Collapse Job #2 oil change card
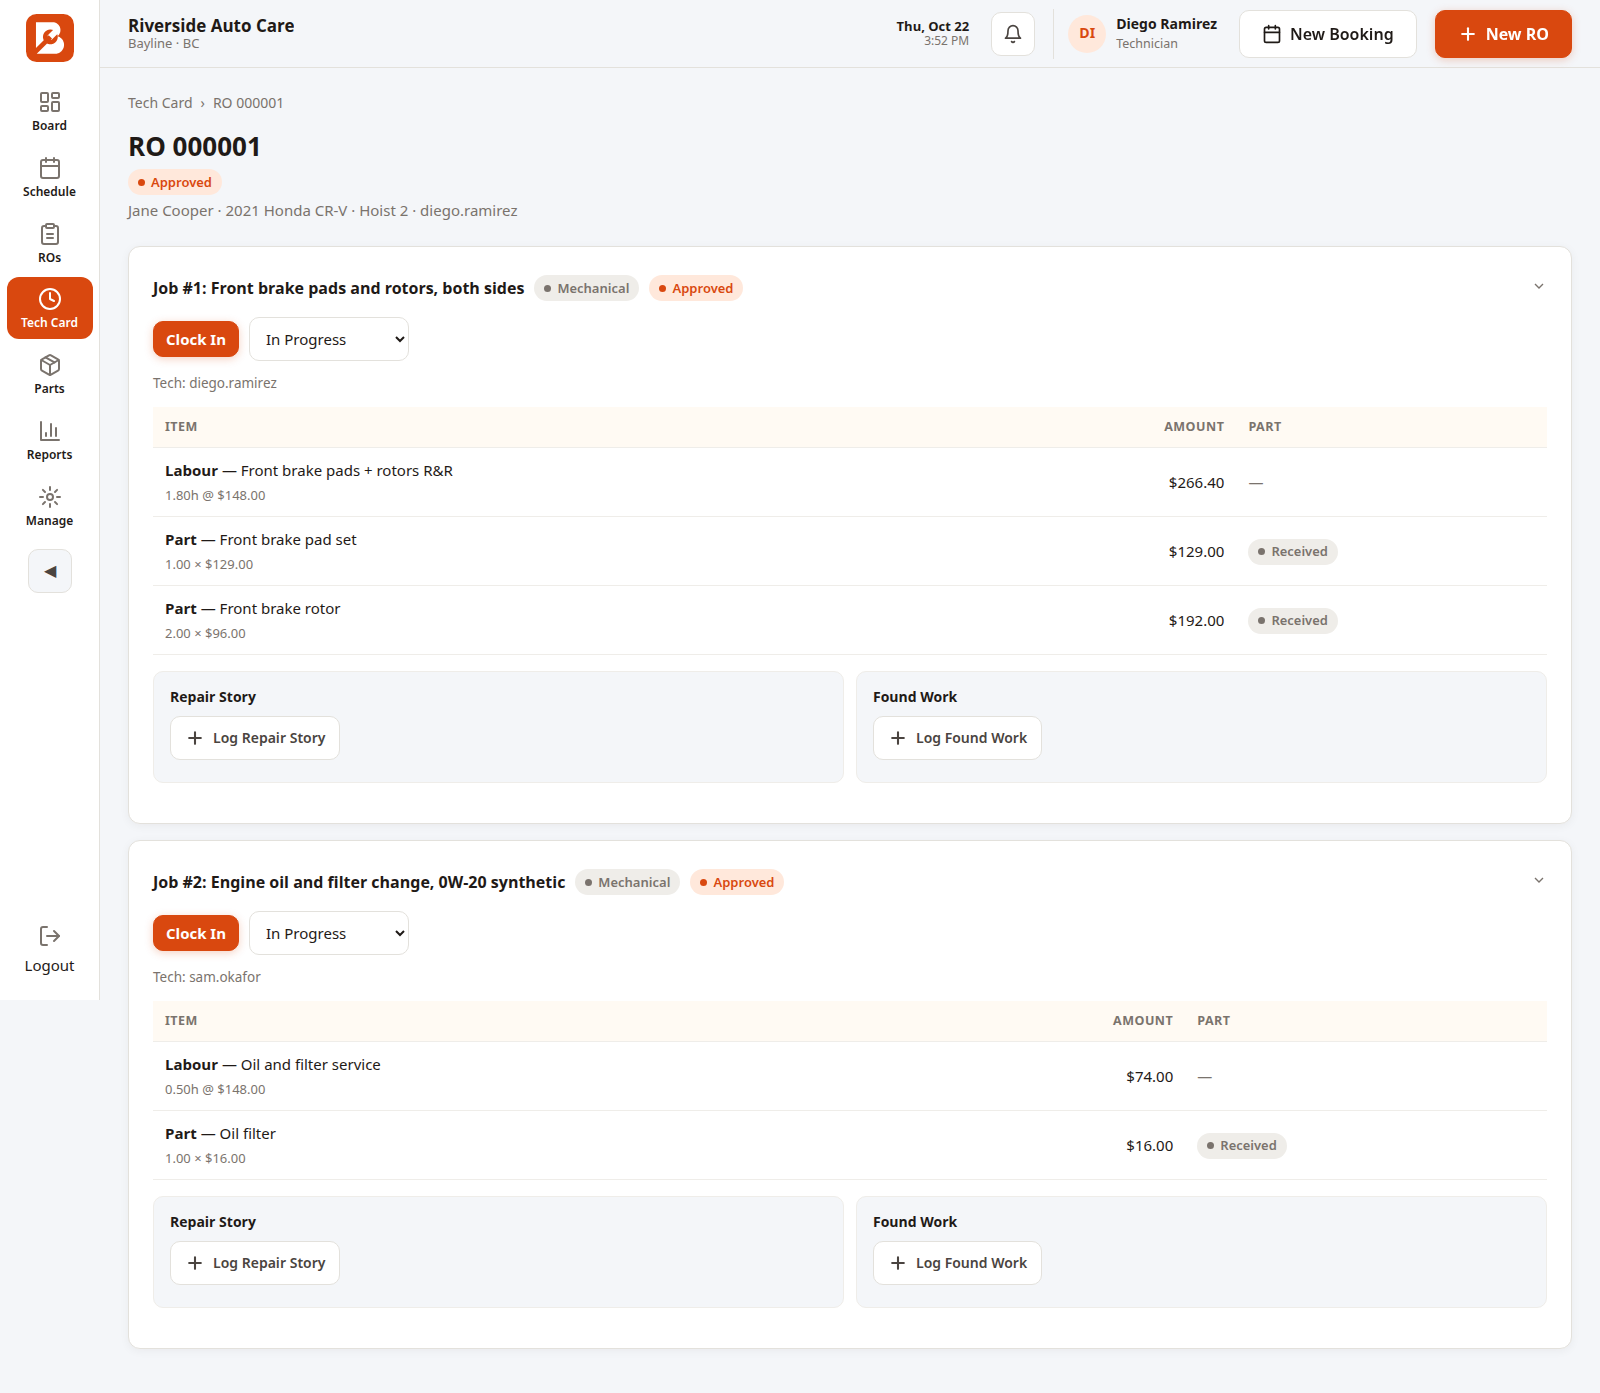The width and height of the screenshot is (1600, 1393). (x=1539, y=881)
